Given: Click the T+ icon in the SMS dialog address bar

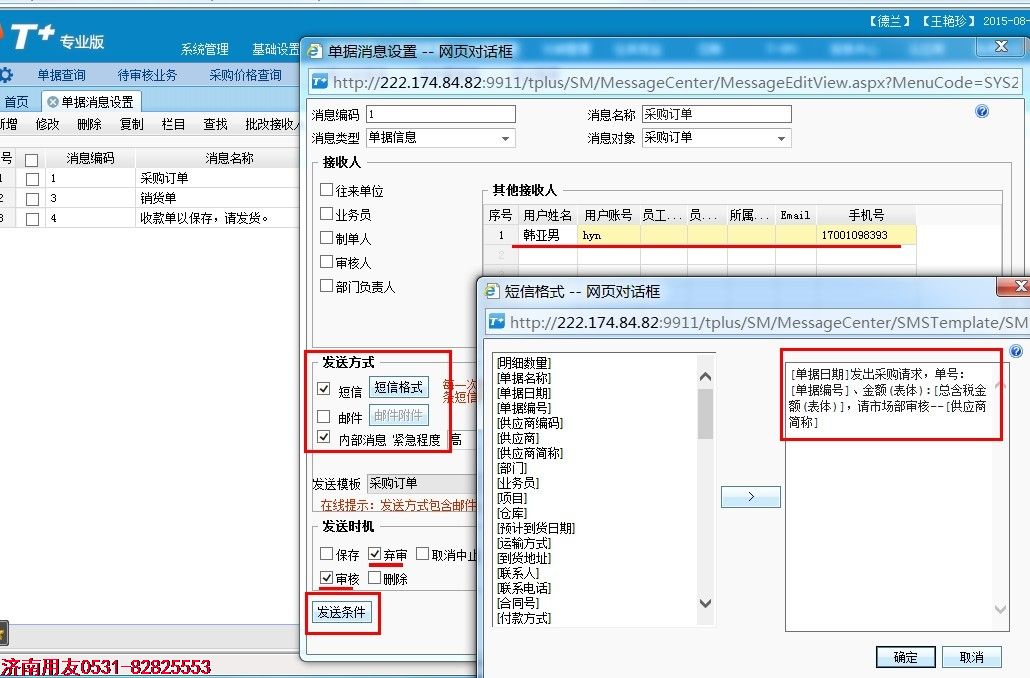Looking at the screenshot, I should (497, 322).
